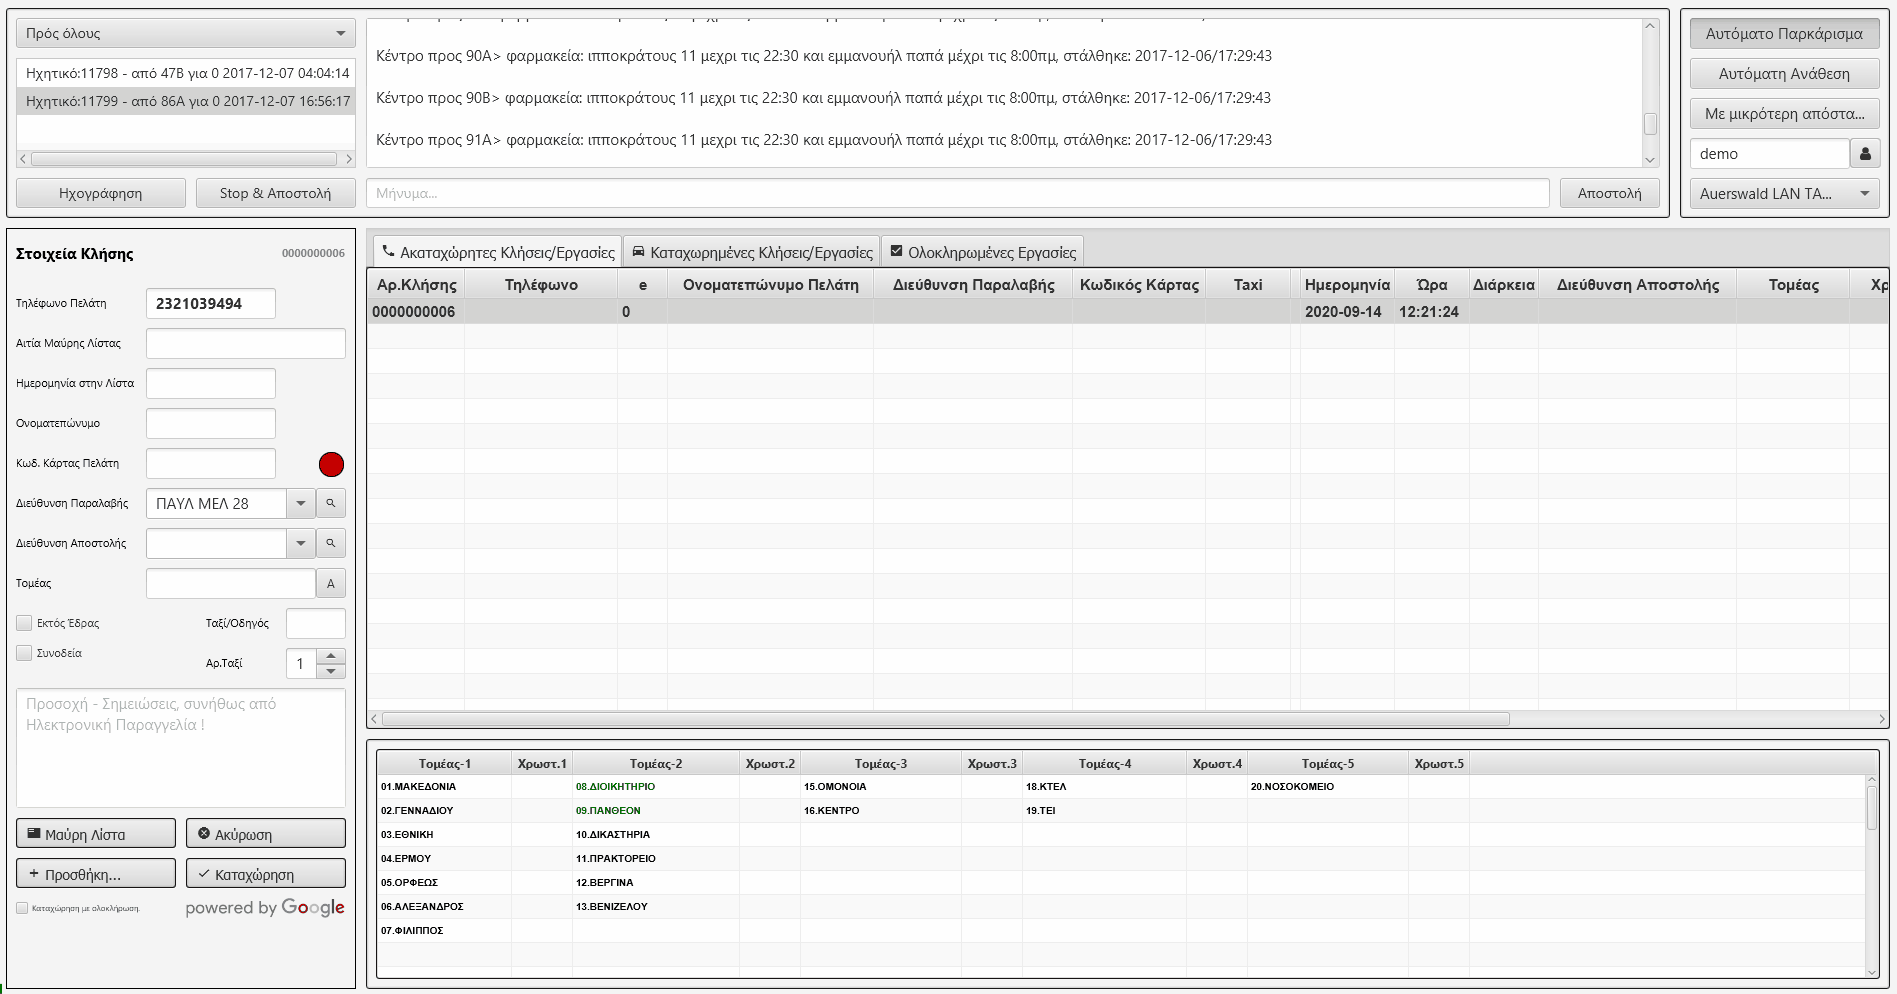Enable the Συνοδεία checkbox
The height and width of the screenshot is (994, 1897).
point(24,652)
